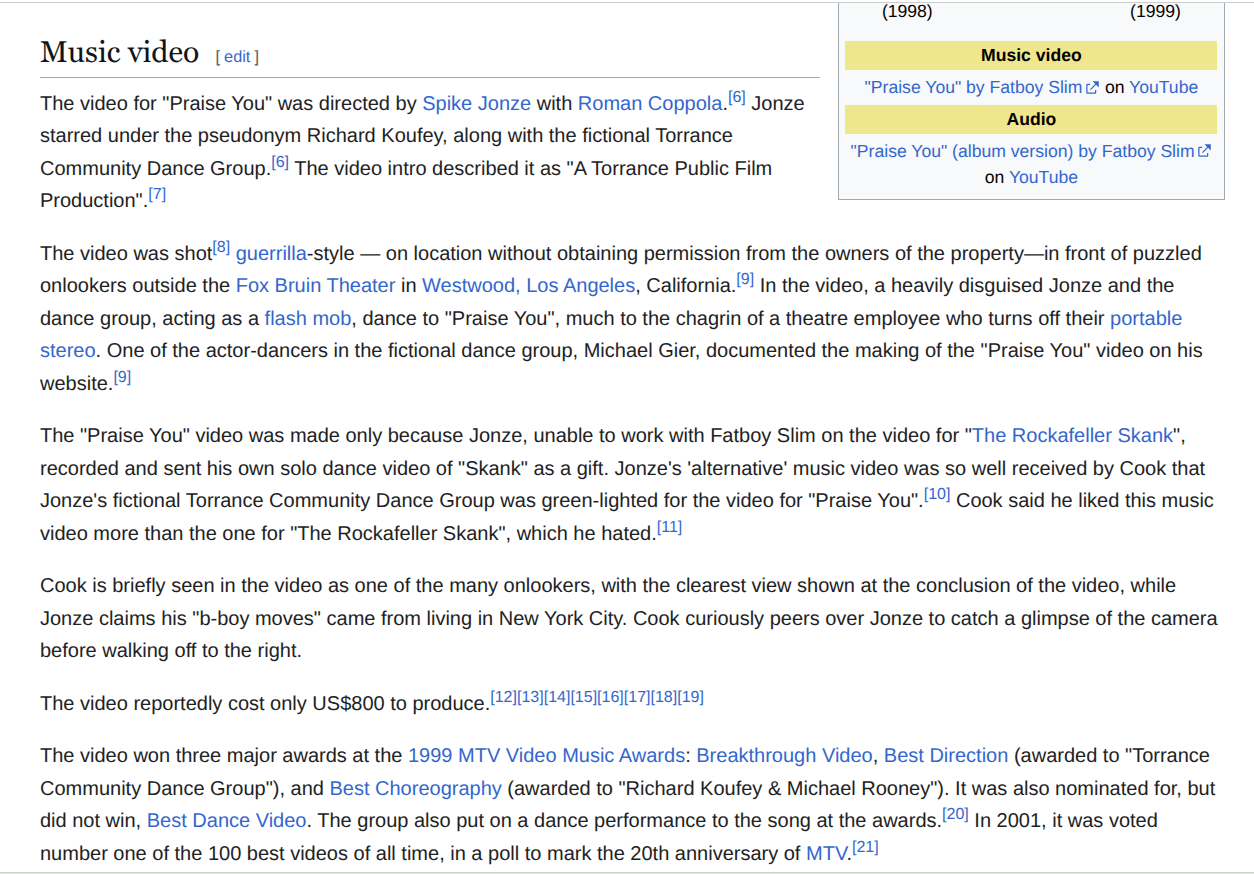Open the MTV link at paragraph end
The image size is (1254, 874).
[x=827, y=854]
